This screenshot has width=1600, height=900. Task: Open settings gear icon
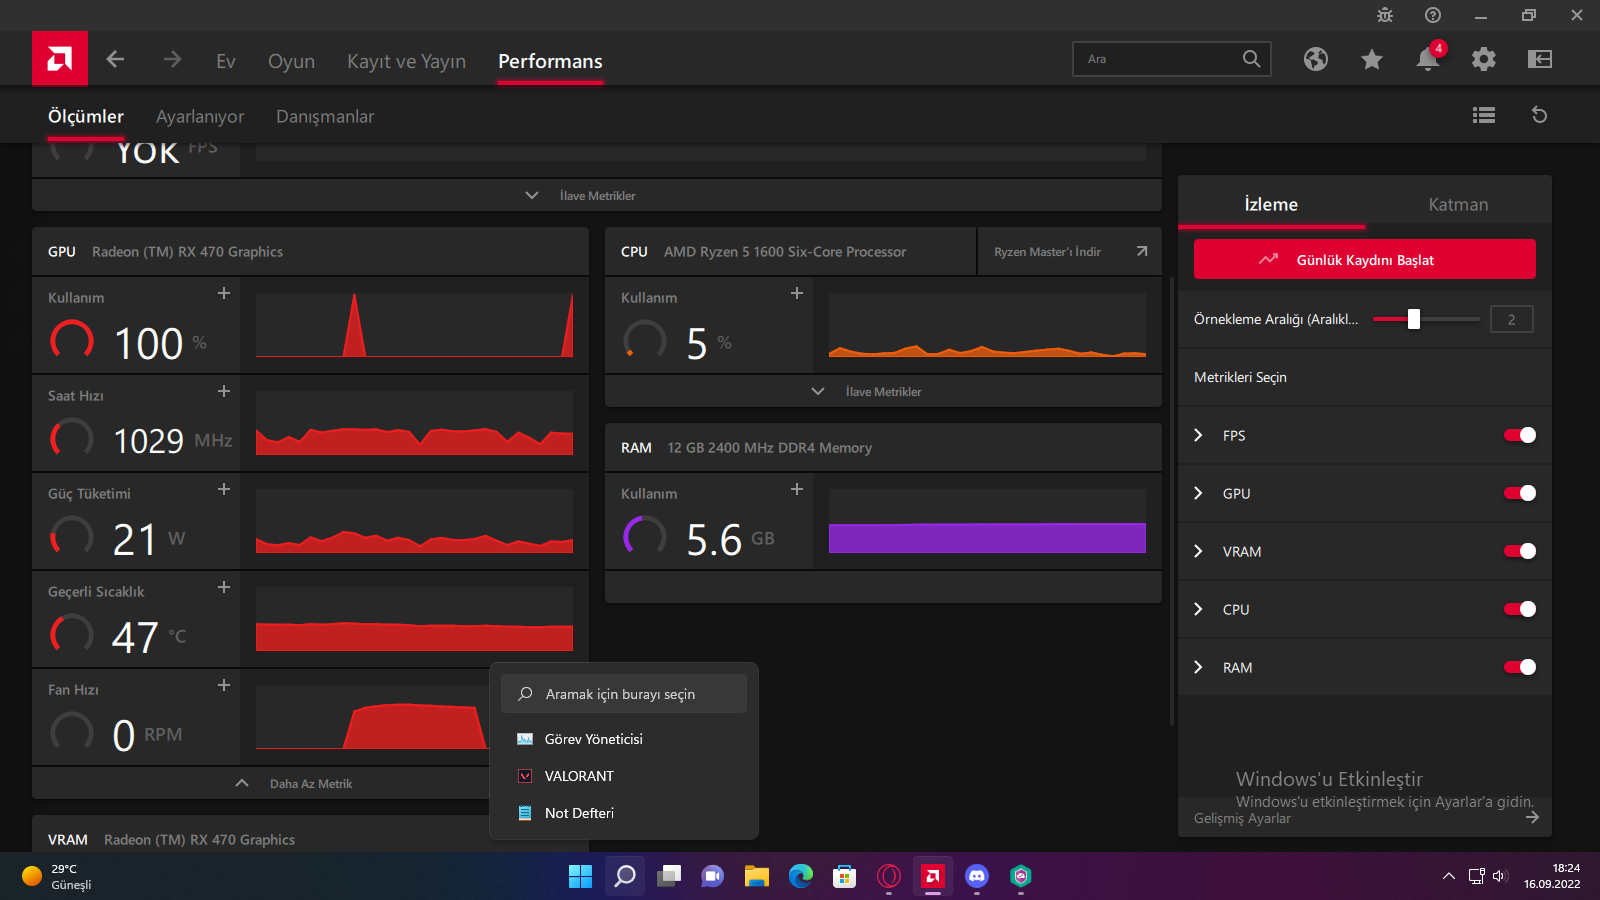(x=1483, y=60)
